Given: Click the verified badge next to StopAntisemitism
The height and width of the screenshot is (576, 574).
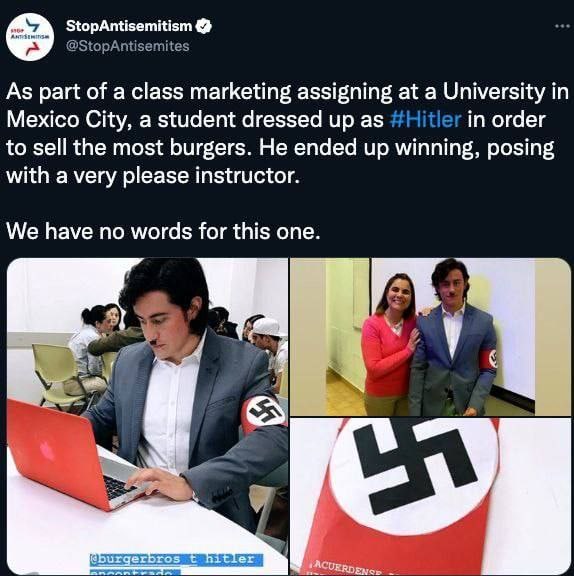Looking at the screenshot, I should (x=203, y=26).
